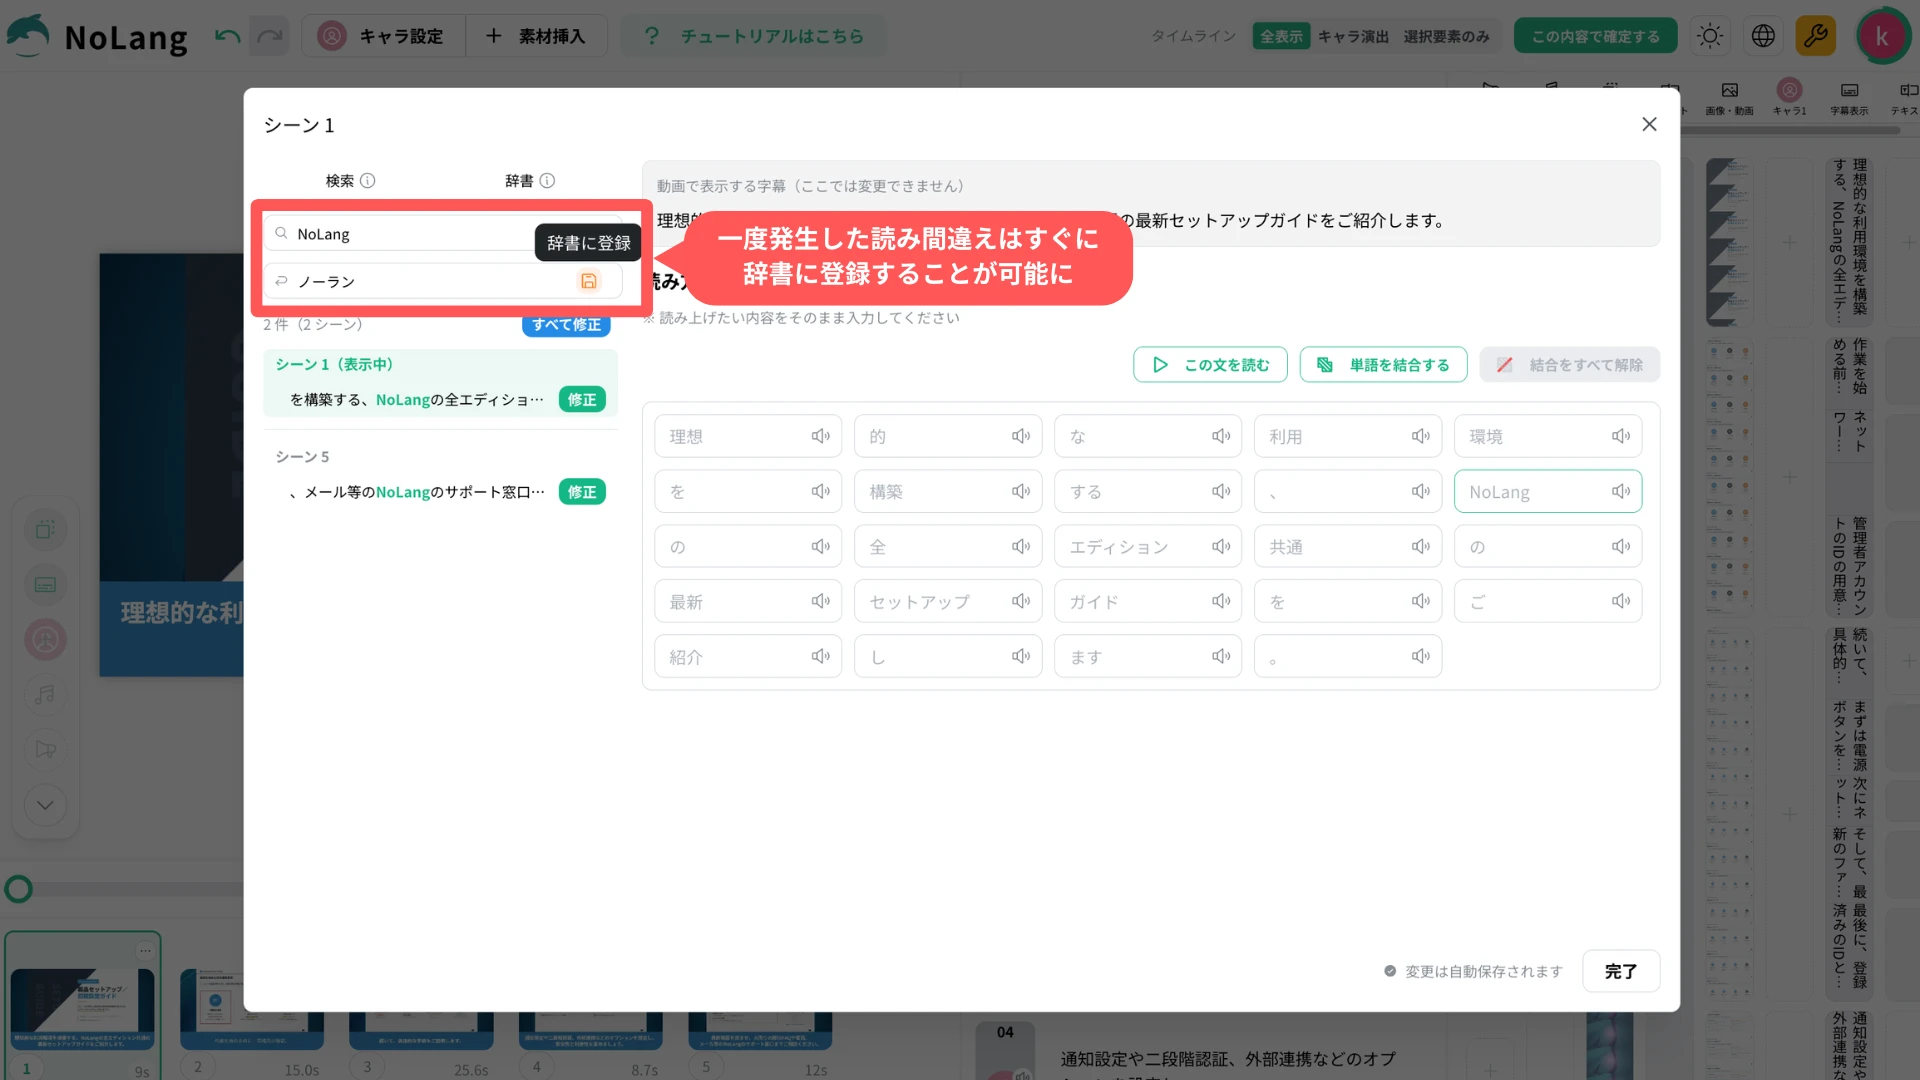Viewport: 1920px width, 1080px height.
Task: Click the green playhead circle on timeline
Action: pyautogui.click(x=18, y=888)
